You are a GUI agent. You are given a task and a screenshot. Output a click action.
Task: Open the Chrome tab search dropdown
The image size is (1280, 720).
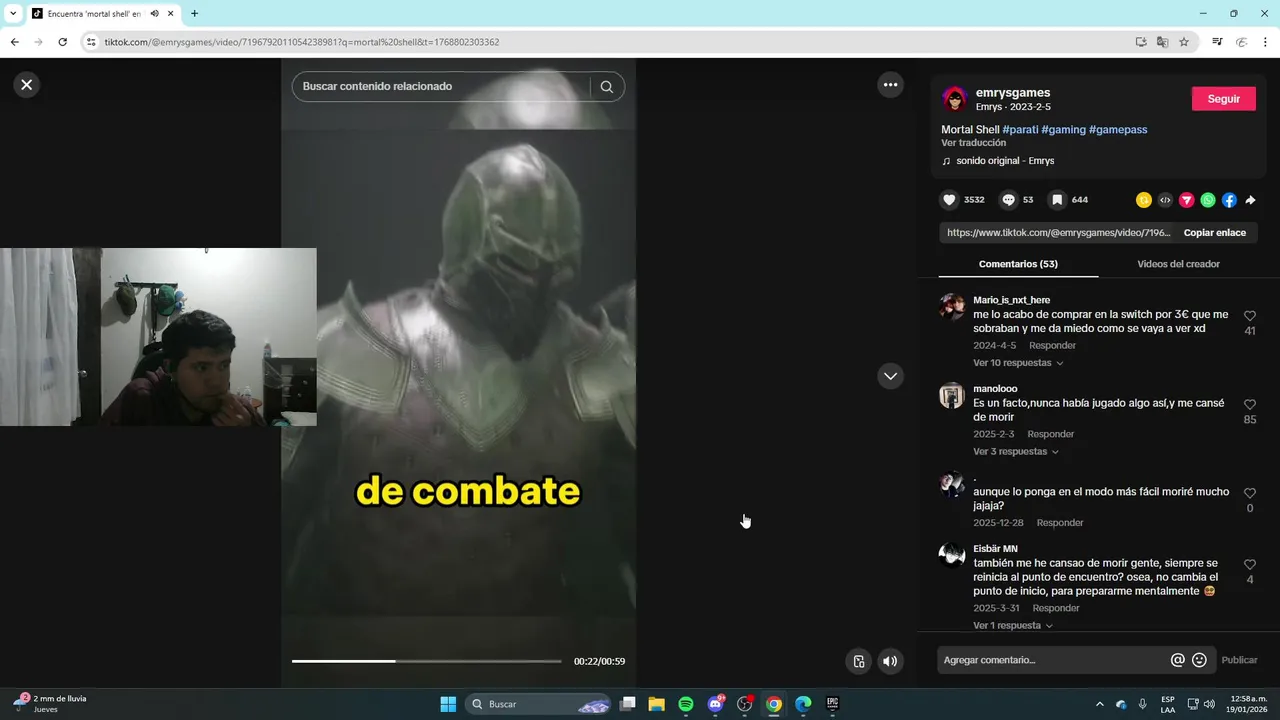click(13, 14)
